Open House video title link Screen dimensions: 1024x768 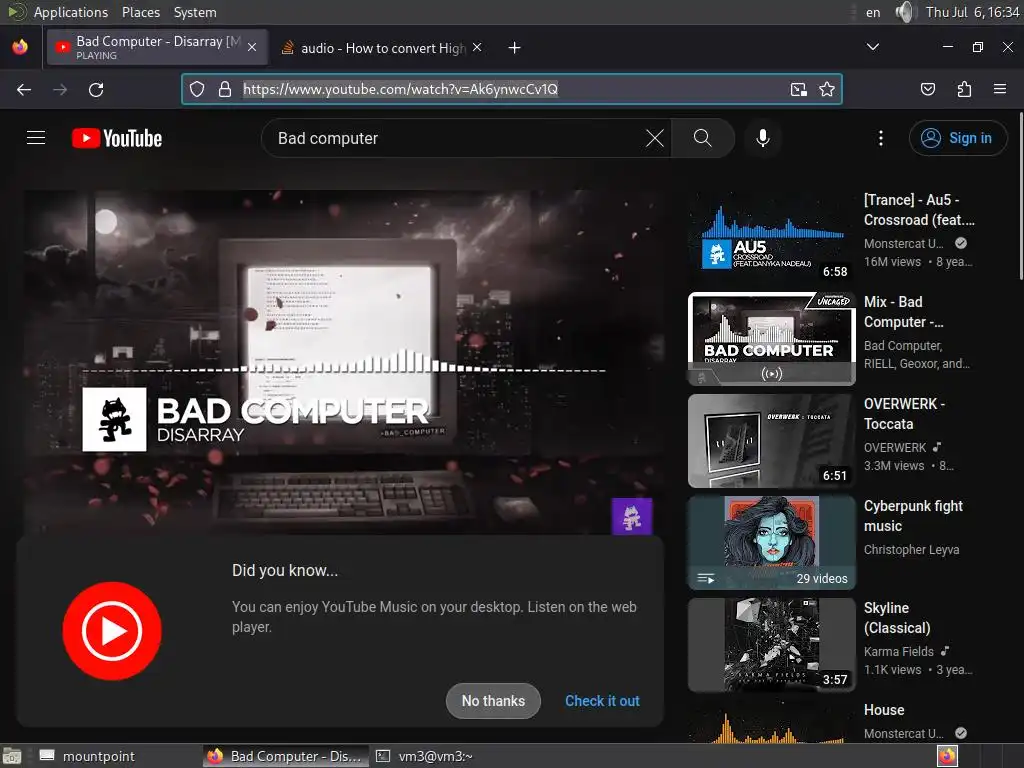pos(884,710)
